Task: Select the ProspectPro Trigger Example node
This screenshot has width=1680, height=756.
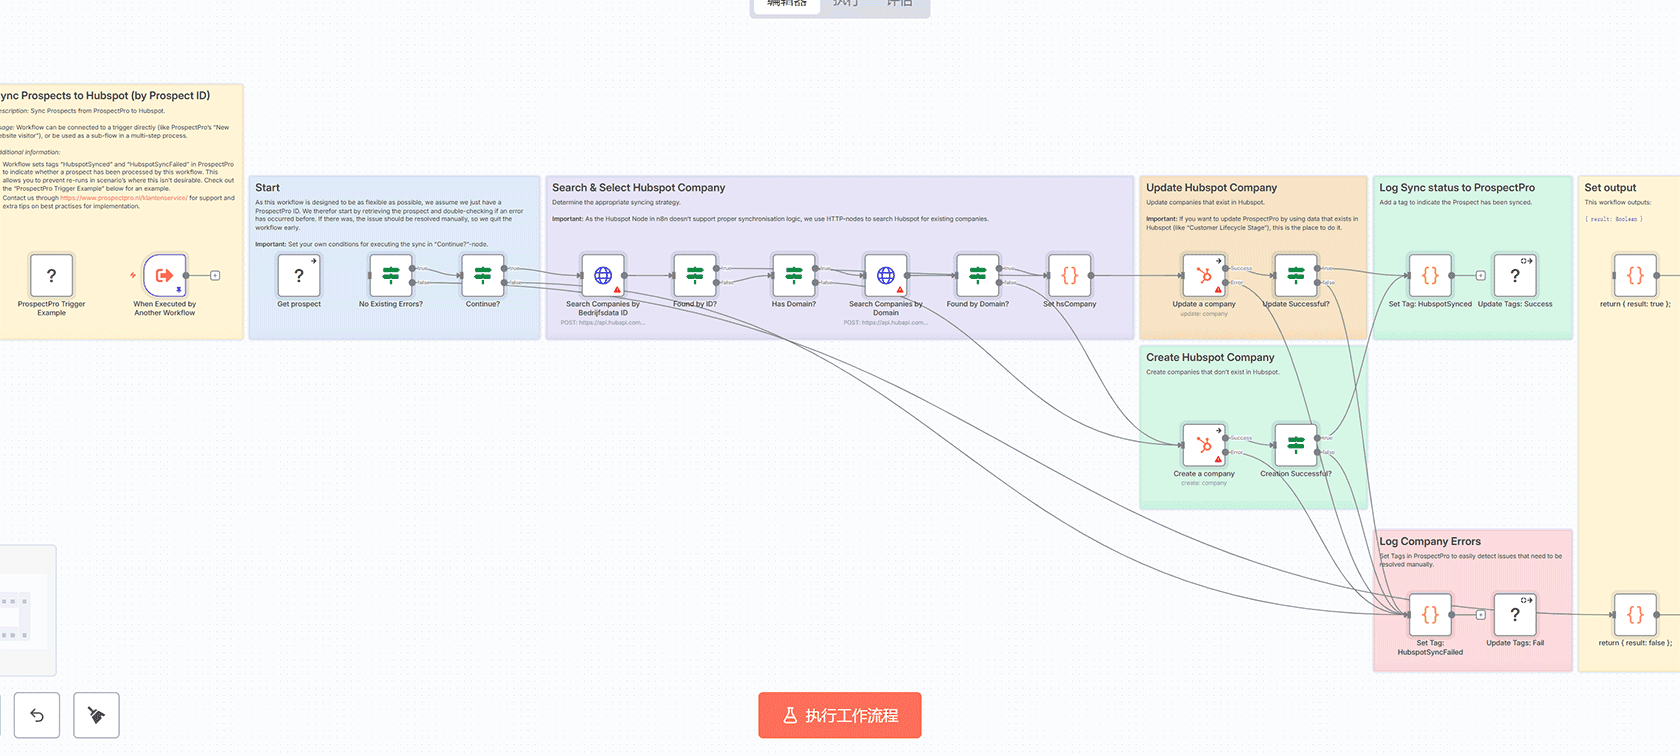Action: [51, 275]
